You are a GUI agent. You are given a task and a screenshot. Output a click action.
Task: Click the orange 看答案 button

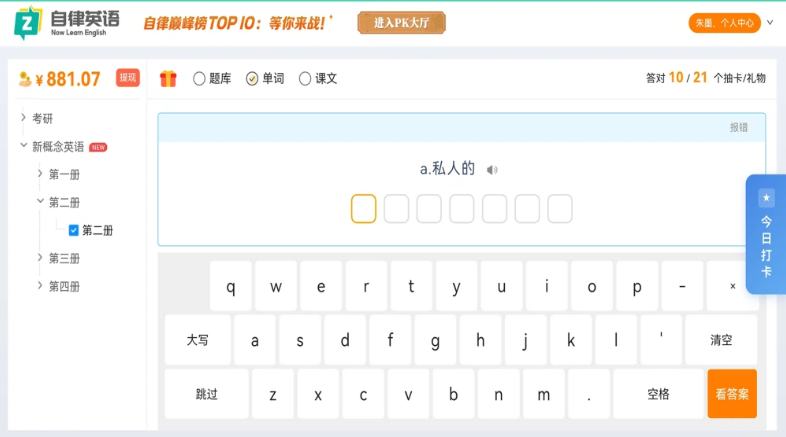[x=732, y=394]
